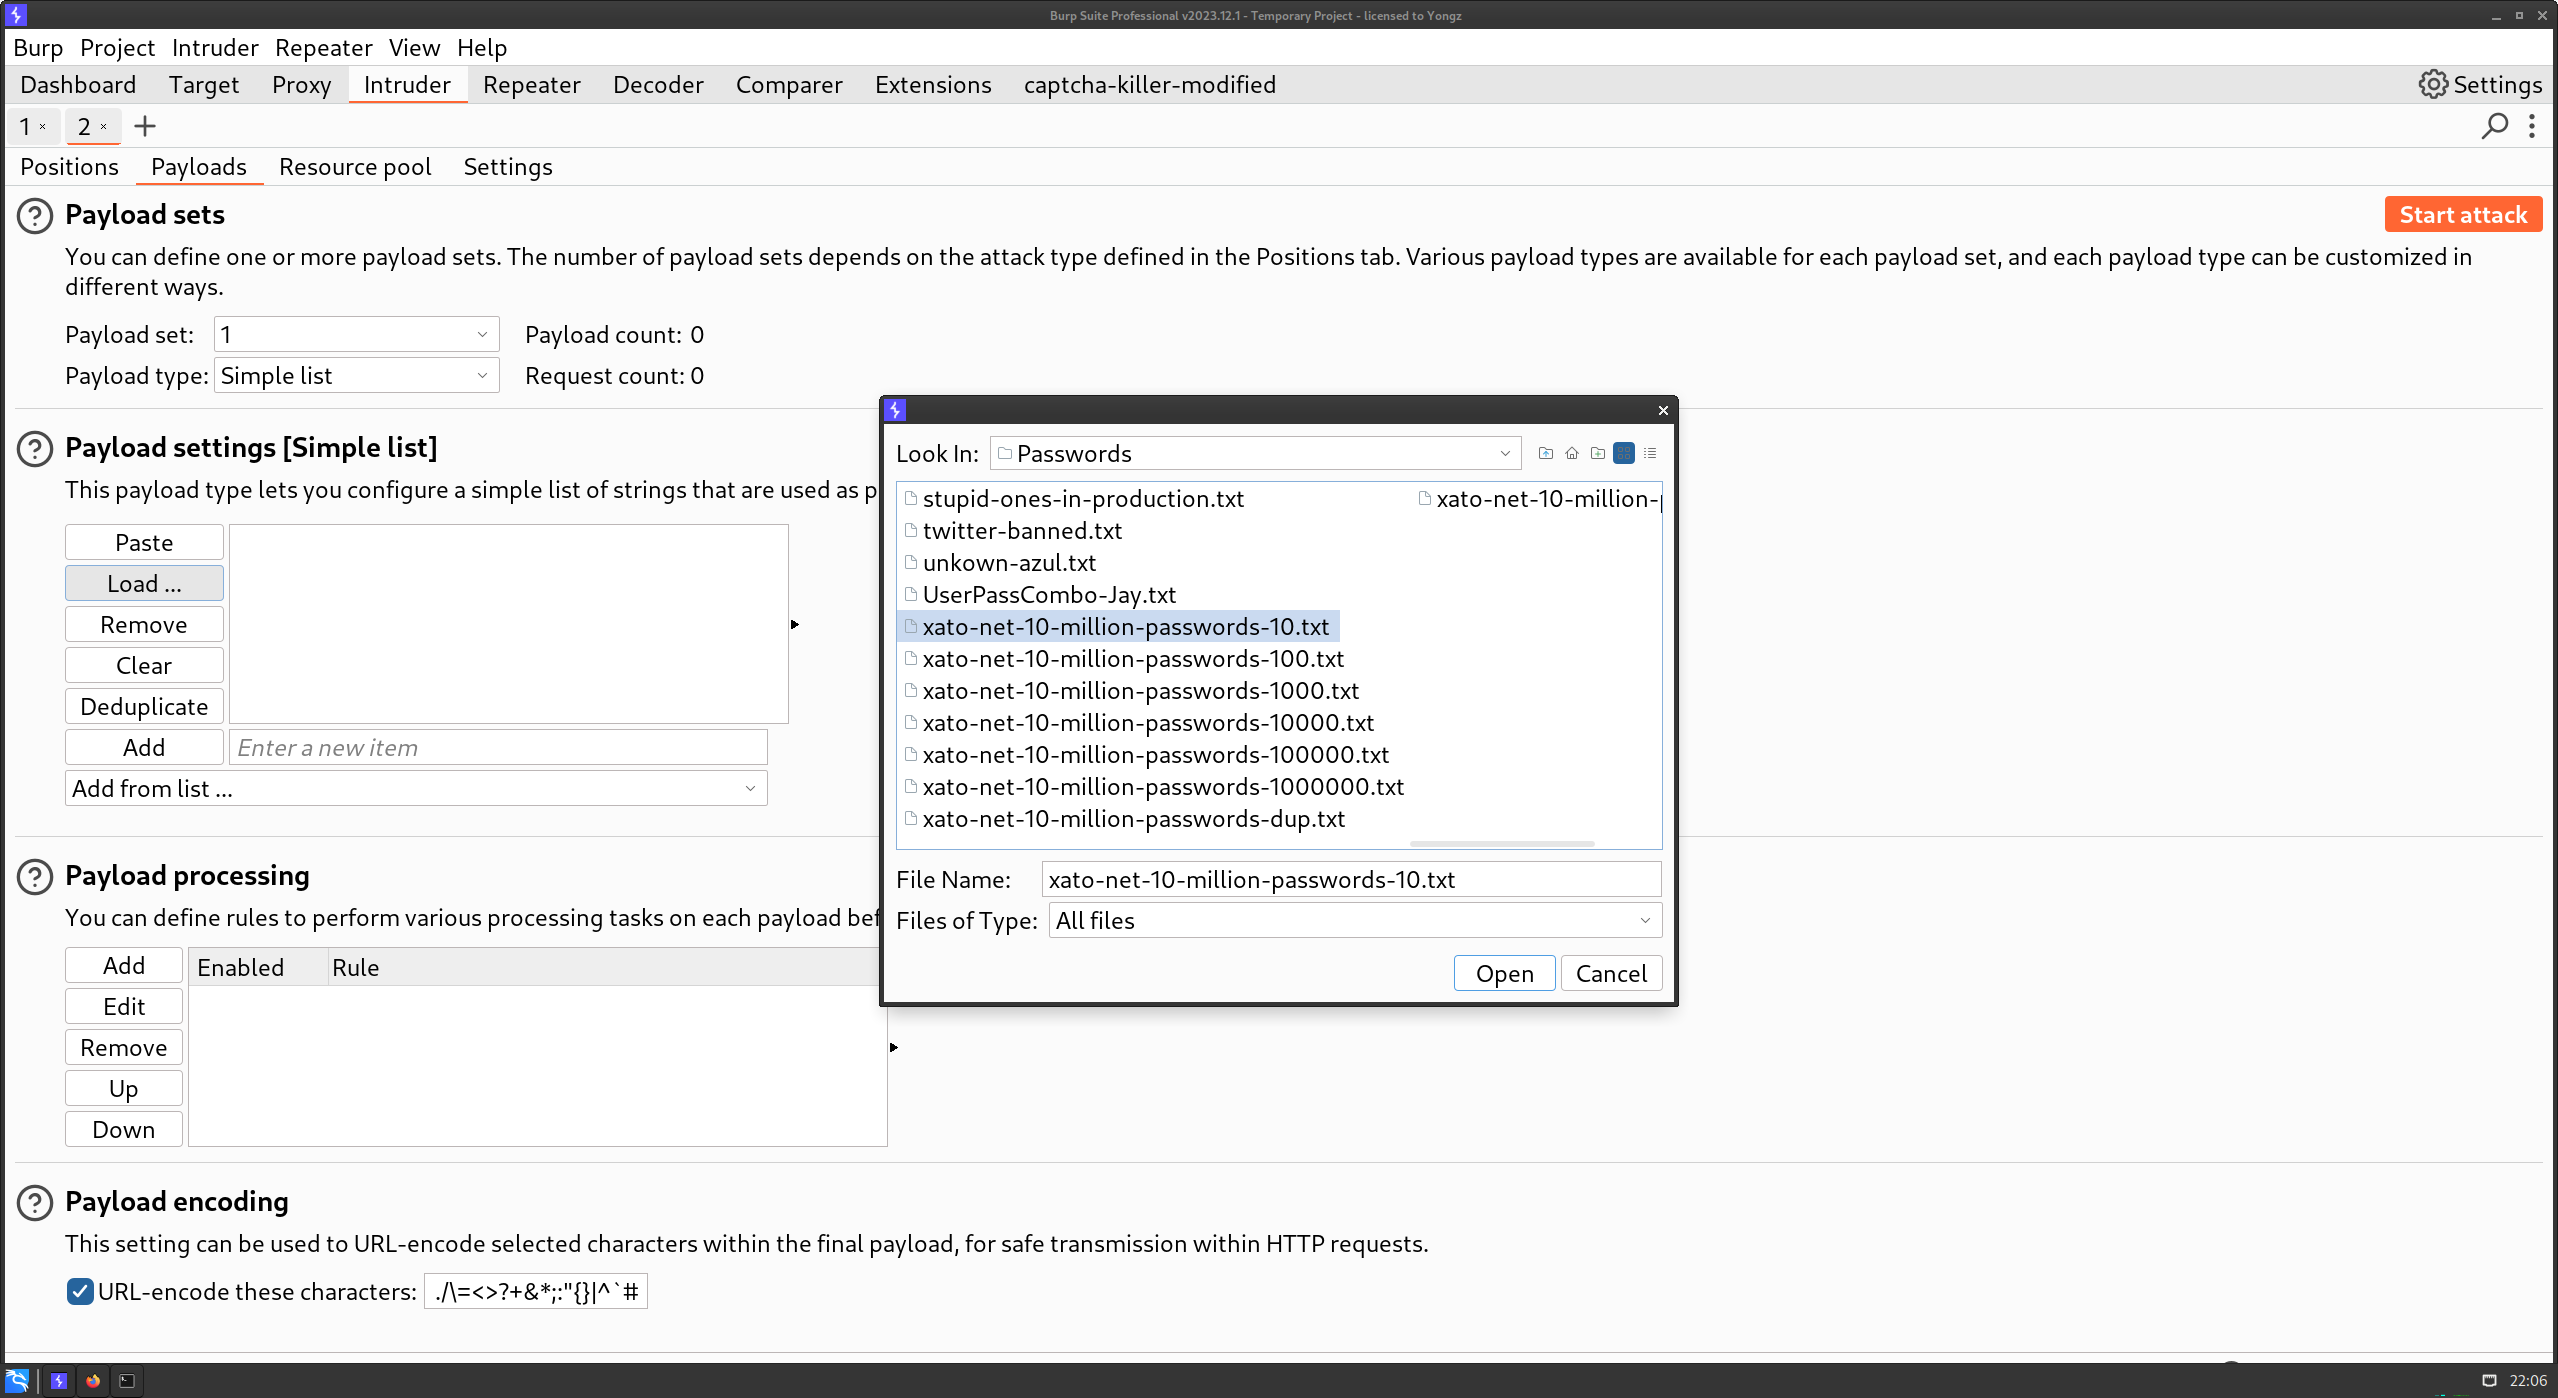Toggle URL-encode these characters checkbox
The width and height of the screenshot is (2558, 1398).
tap(80, 1292)
